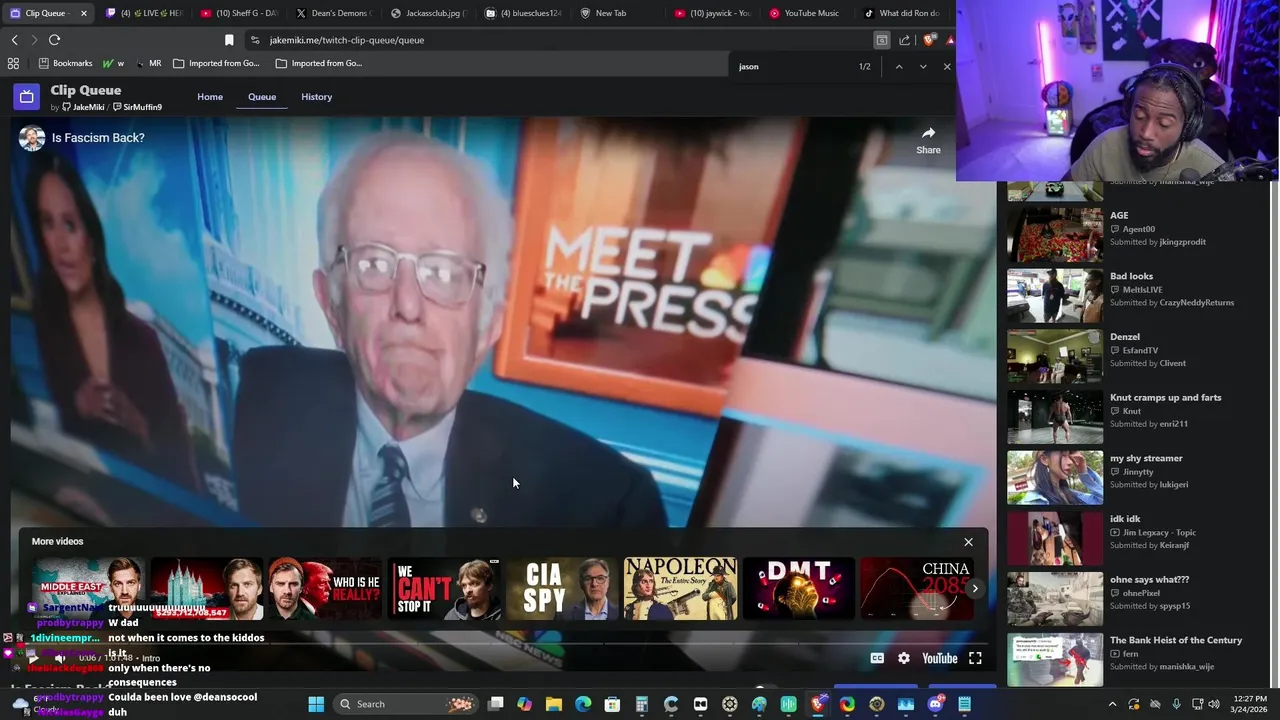Open the MR bookmark
1280x720 pixels.
click(x=149, y=63)
